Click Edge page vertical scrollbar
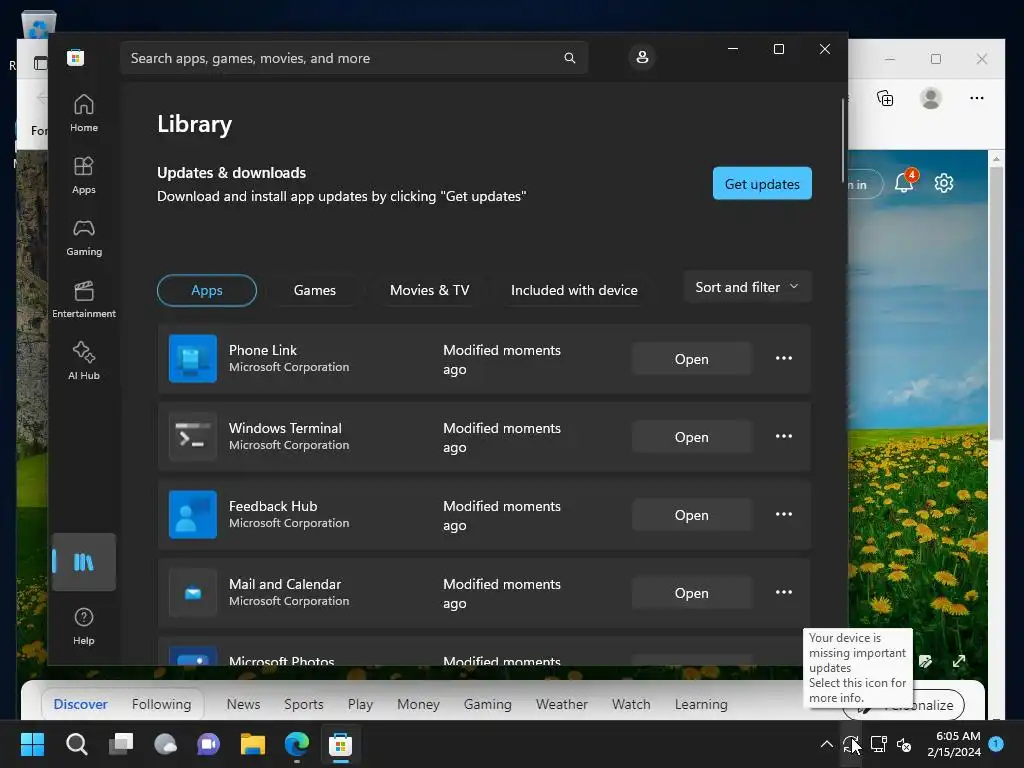This screenshot has height=768, width=1024. point(996,304)
